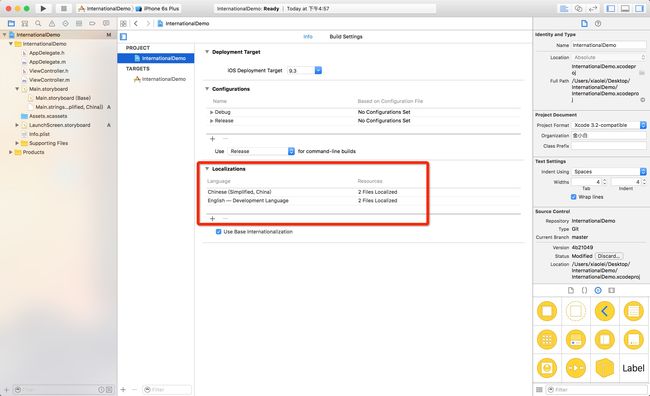The height and width of the screenshot is (396, 650).
Task: Go forward in editor history
Action: [x=148, y=24]
